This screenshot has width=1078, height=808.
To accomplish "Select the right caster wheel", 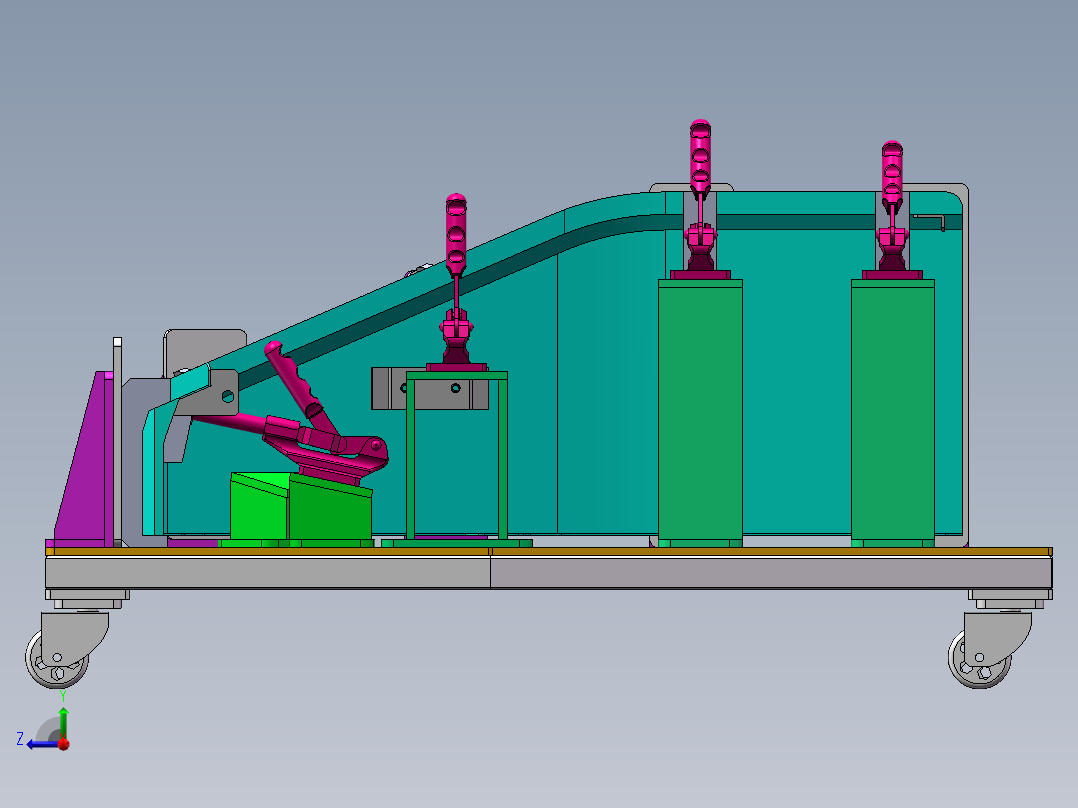I will click(x=979, y=659).
